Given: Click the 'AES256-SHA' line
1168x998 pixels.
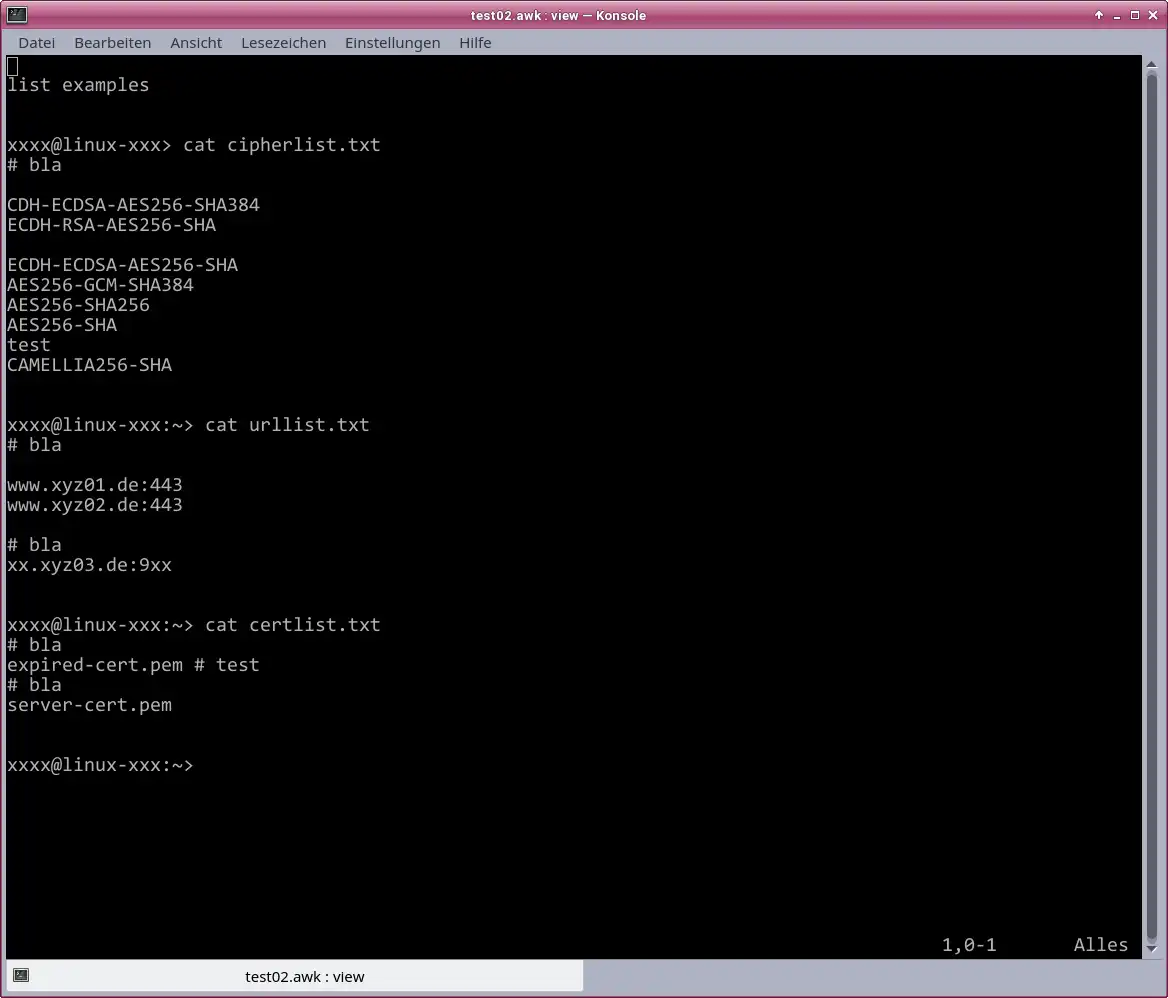Looking at the screenshot, I should point(62,325).
